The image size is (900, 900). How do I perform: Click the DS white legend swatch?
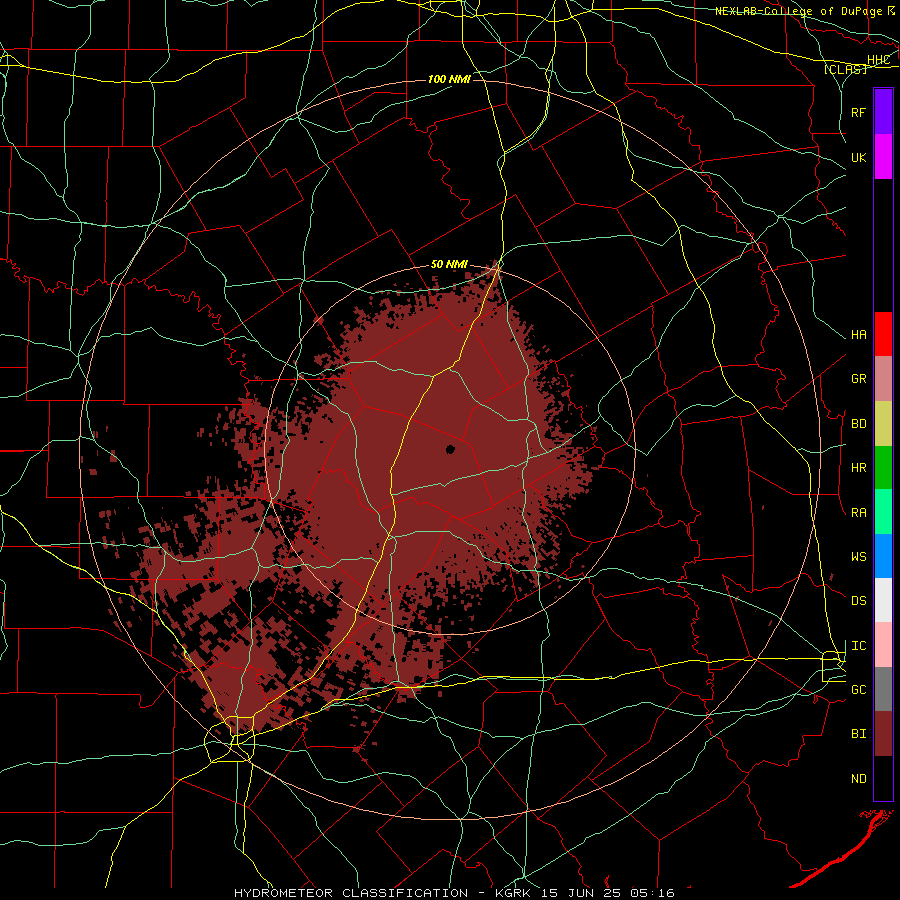pos(883,600)
